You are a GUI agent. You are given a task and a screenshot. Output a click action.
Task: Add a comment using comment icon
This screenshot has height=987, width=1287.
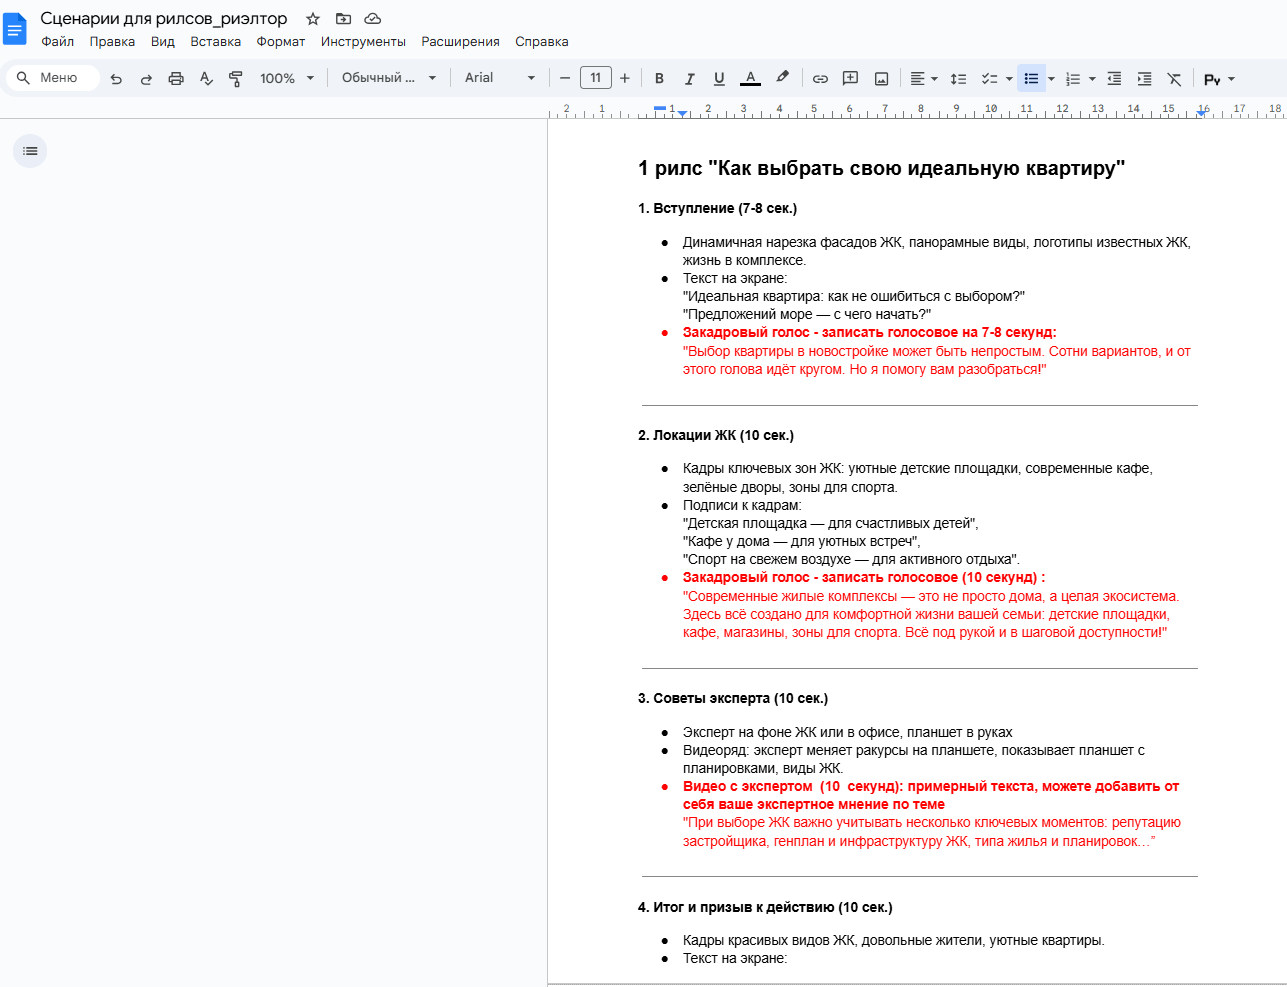point(850,78)
